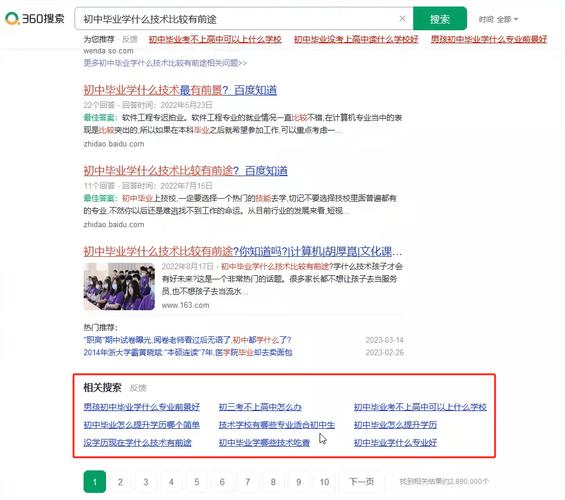Open hot news "职高"期中试卷曝光
The width and height of the screenshot is (565, 500).
point(187,340)
